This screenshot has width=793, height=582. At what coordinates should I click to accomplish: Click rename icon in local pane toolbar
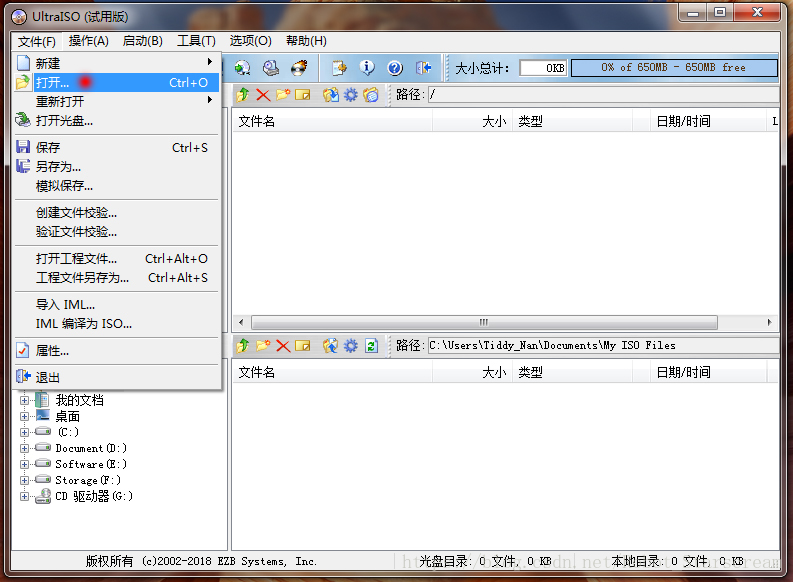click(302, 346)
